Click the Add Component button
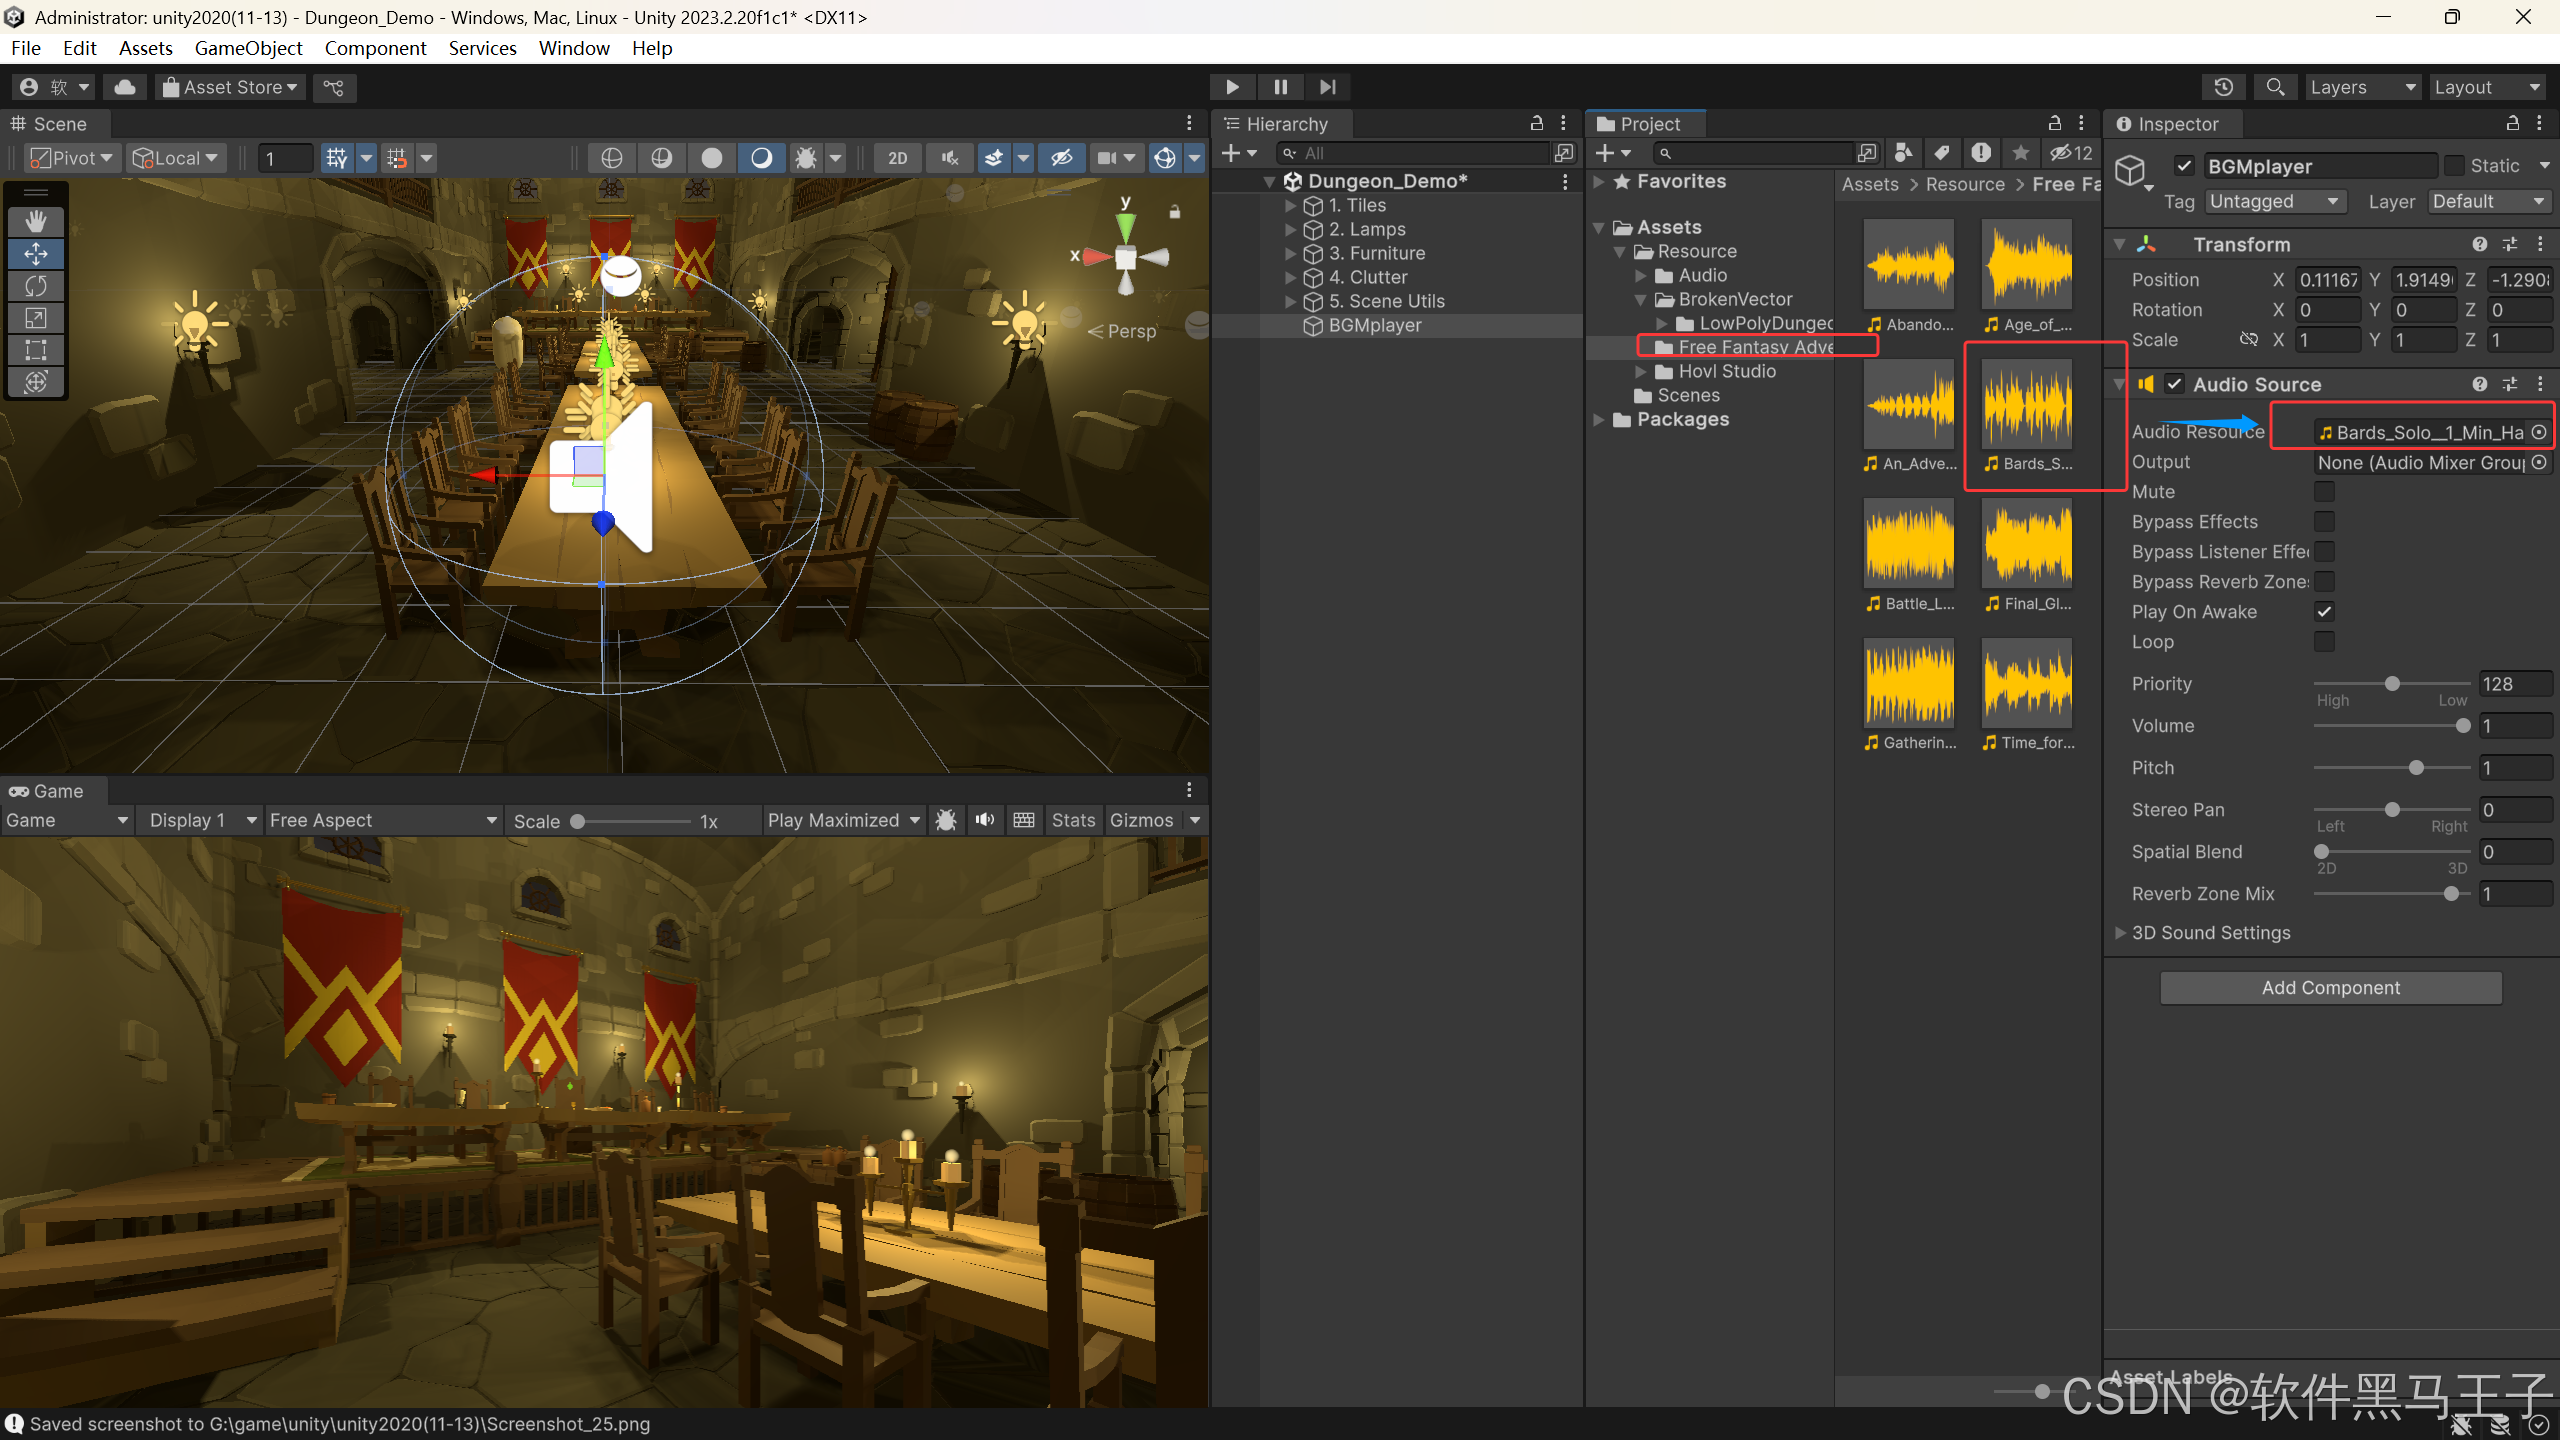Viewport: 2560px width, 1440px height. (x=2330, y=987)
